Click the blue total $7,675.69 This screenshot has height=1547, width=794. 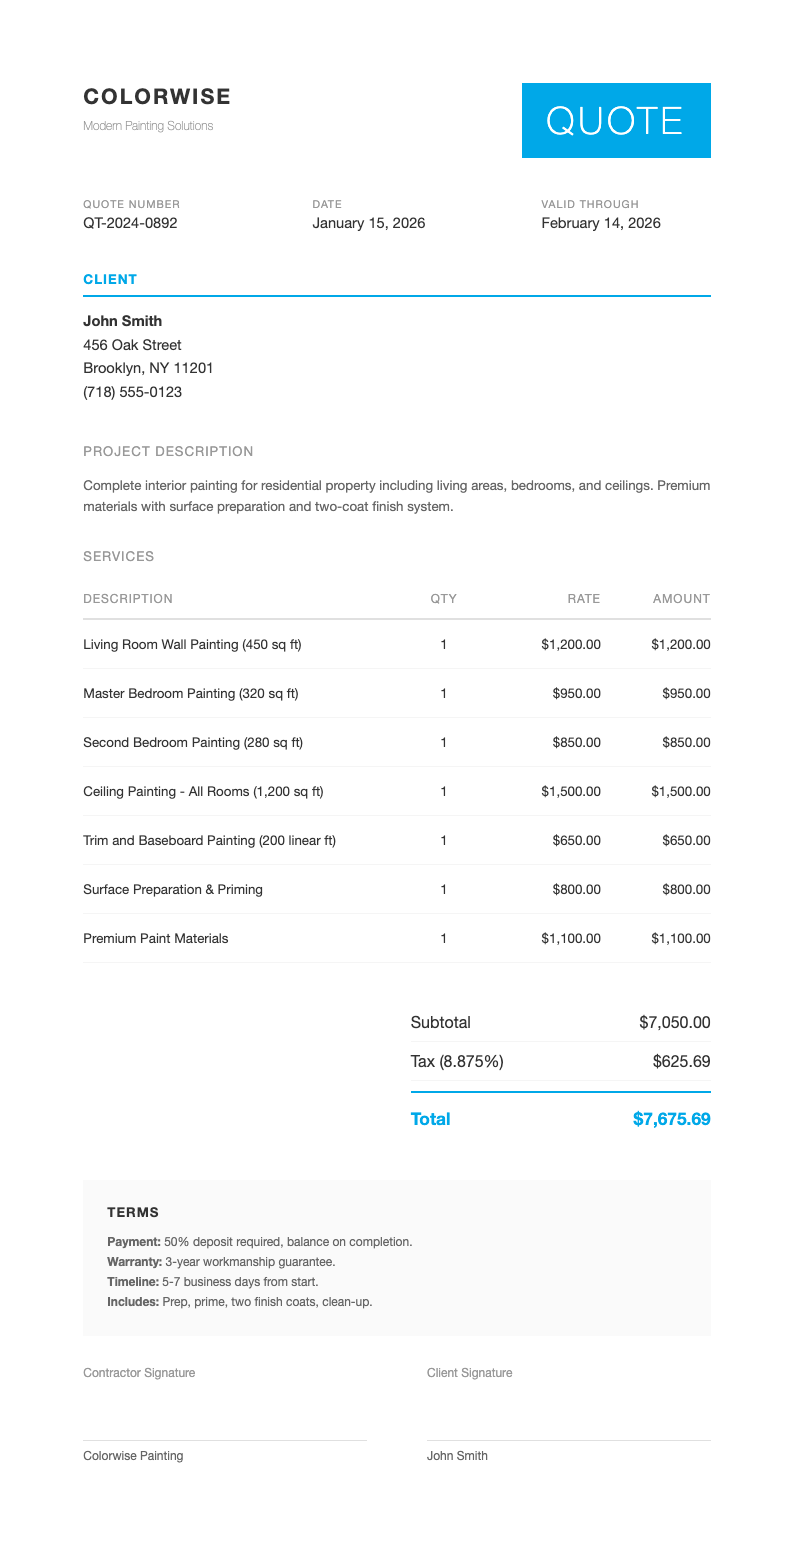[x=671, y=1120]
